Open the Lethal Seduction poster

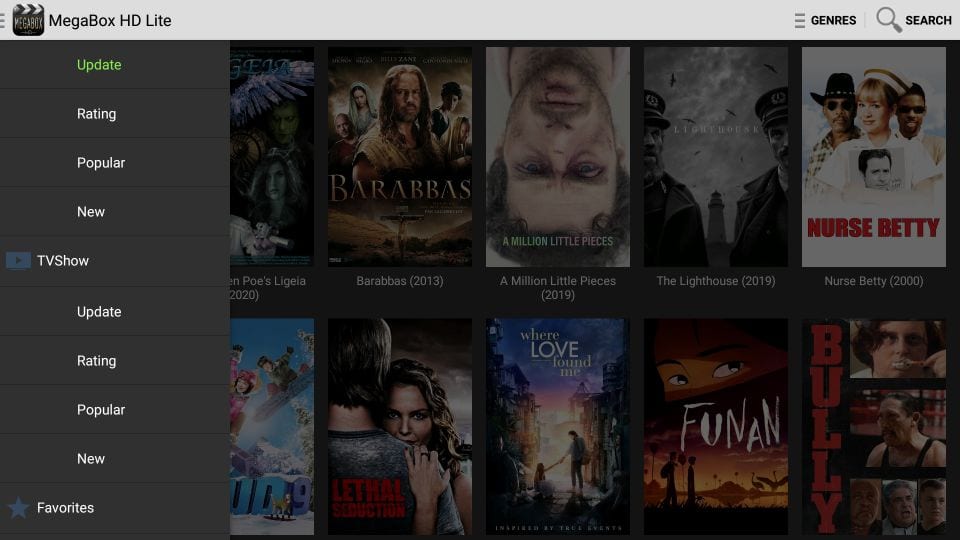pos(400,427)
